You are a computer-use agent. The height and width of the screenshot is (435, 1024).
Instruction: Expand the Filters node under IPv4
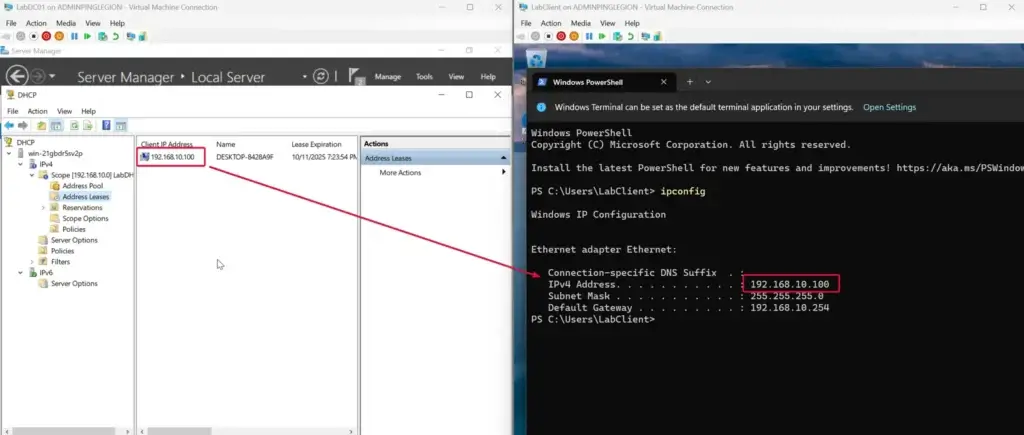32,262
